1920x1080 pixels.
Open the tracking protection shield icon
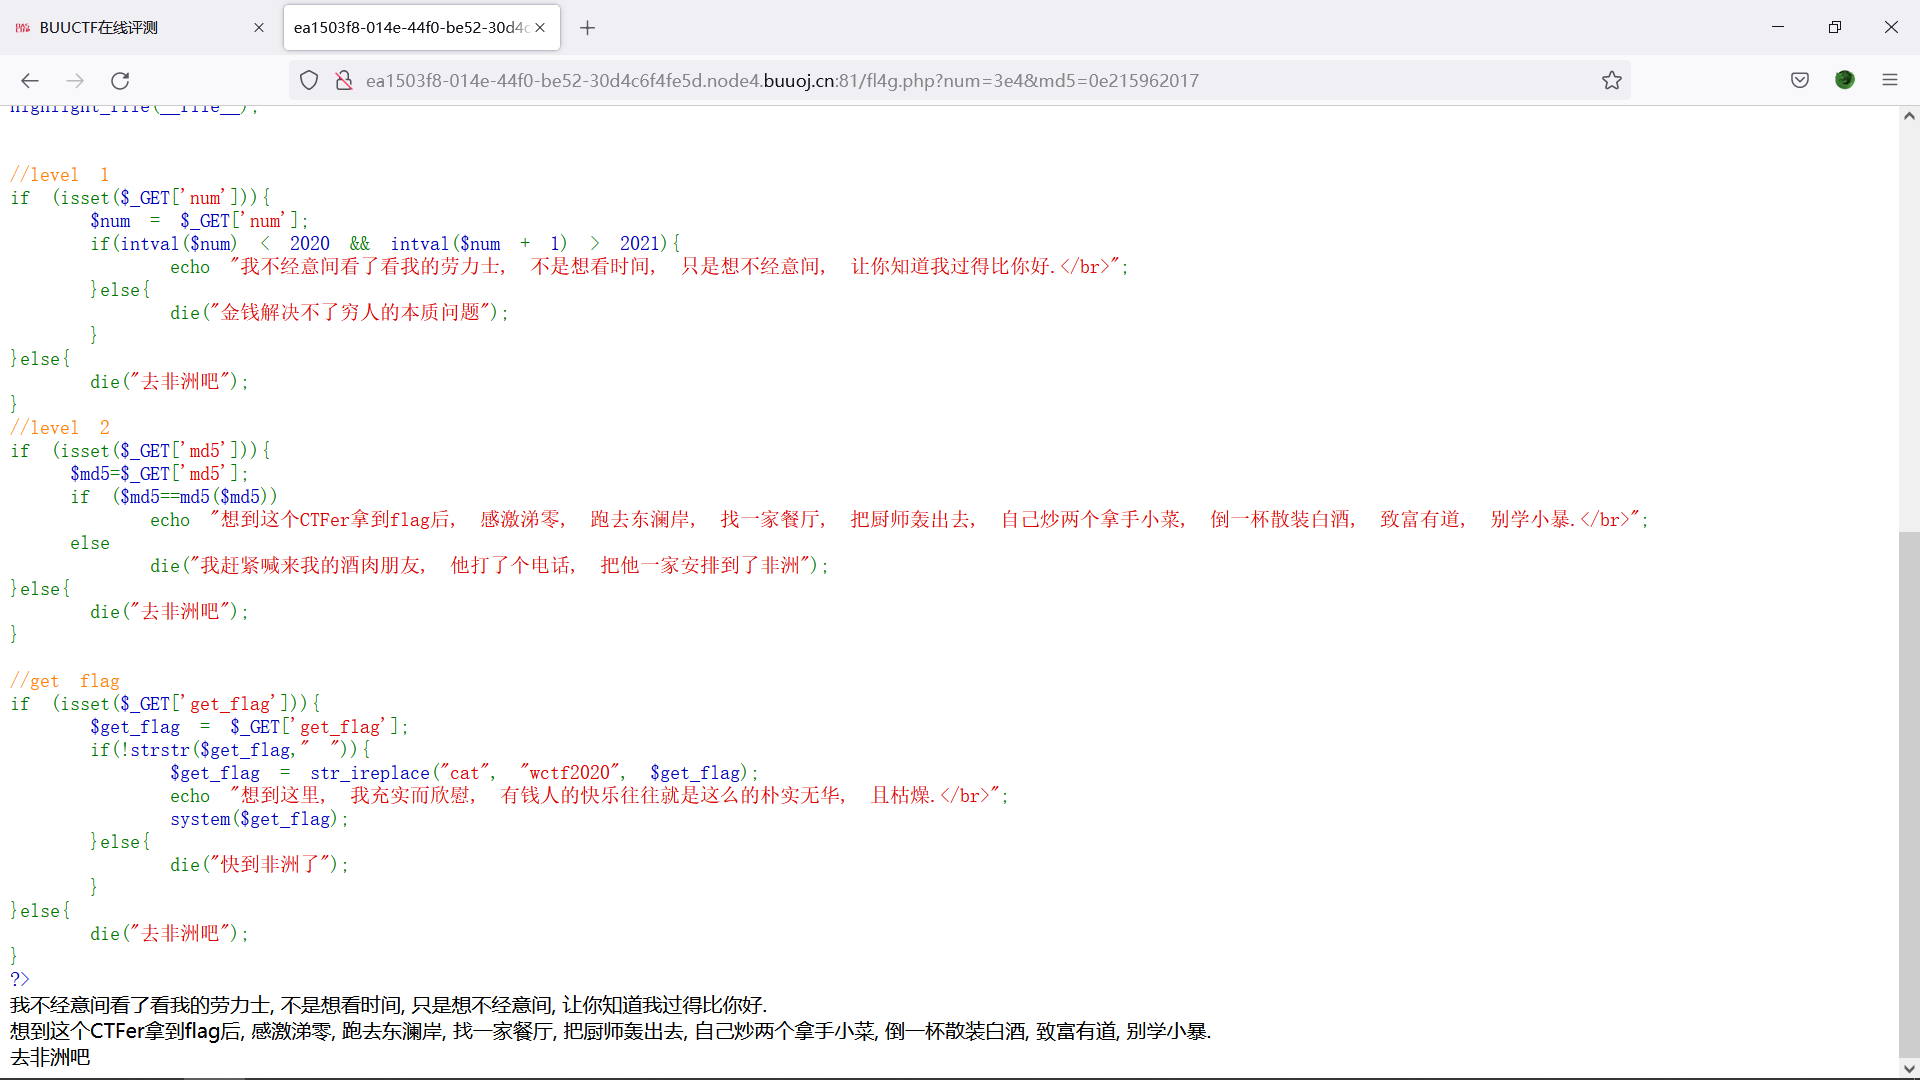click(309, 80)
